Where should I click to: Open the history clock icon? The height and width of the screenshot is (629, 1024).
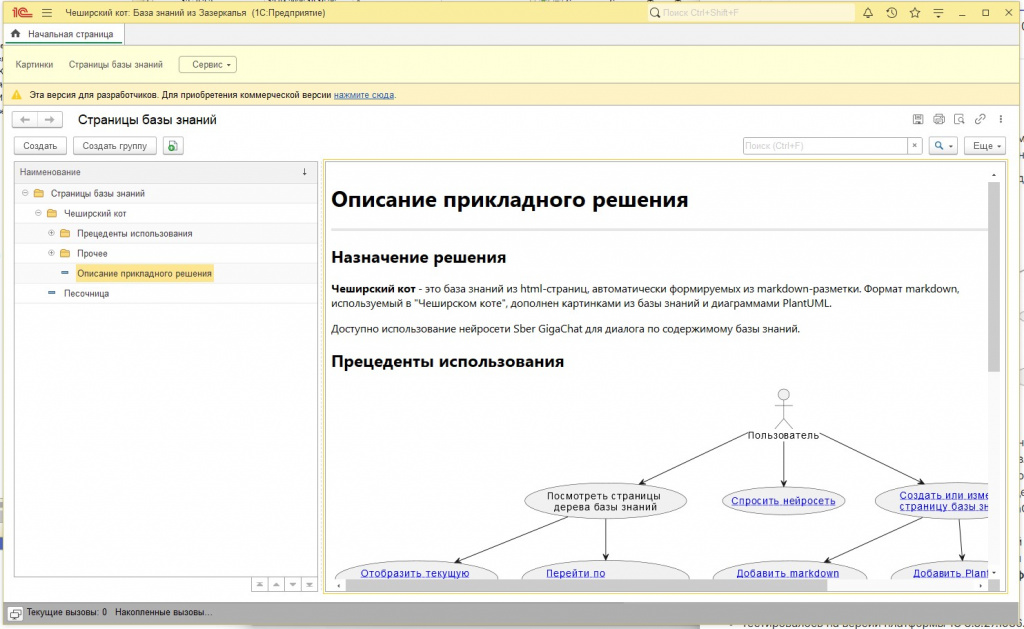(x=891, y=13)
